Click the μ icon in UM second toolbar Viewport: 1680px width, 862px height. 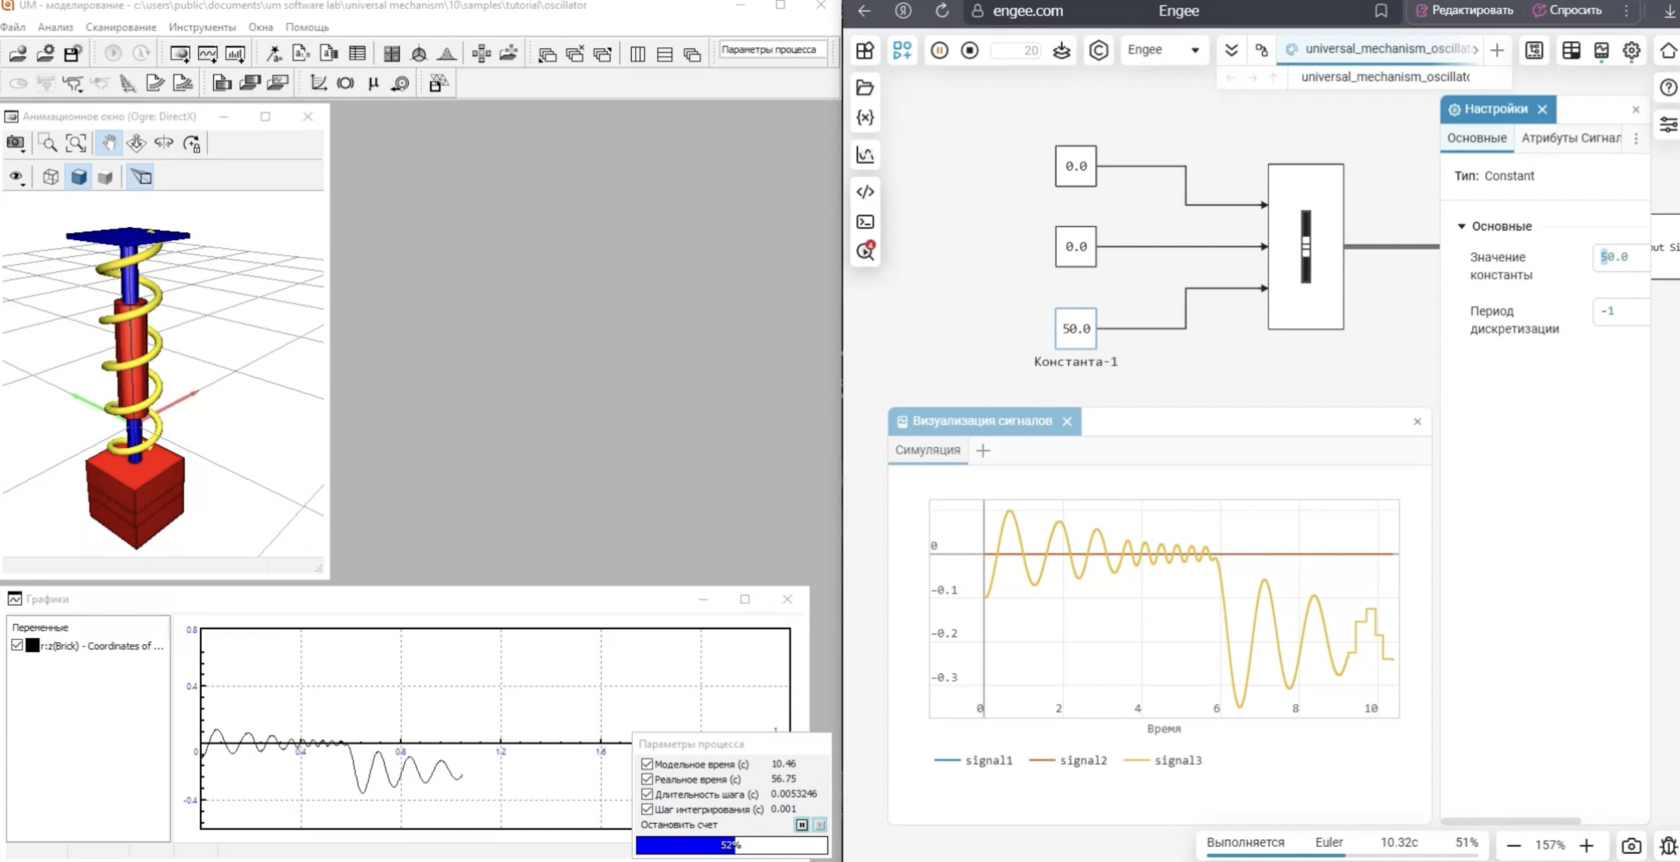coord(373,84)
